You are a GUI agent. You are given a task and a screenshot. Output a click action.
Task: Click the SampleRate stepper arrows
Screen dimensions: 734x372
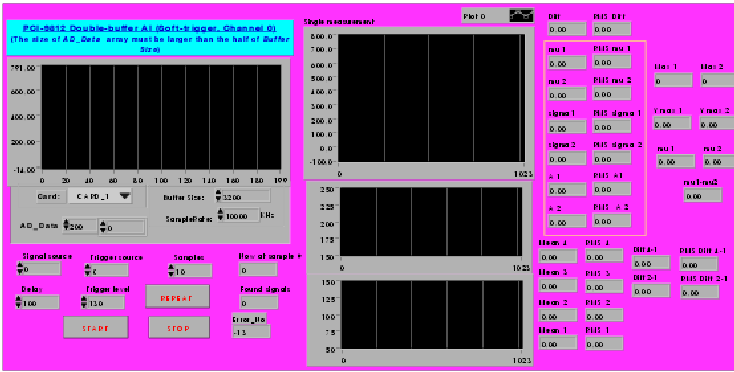(x=220, y=215)
